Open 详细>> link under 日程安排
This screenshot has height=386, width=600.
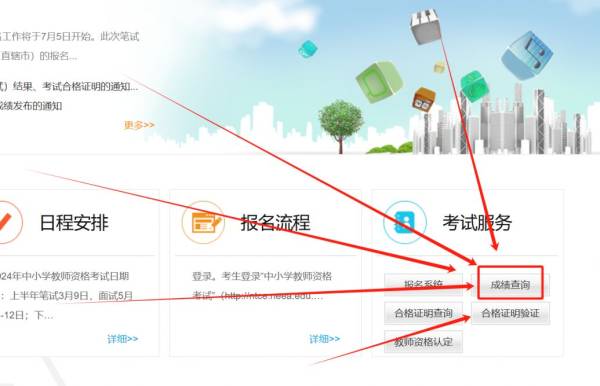[122, 339]
